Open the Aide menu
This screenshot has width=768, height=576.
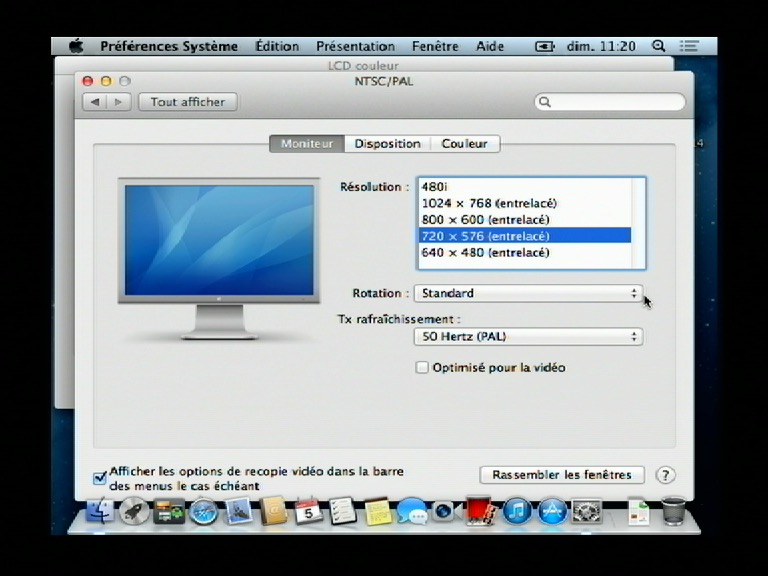tap(490, 47)
